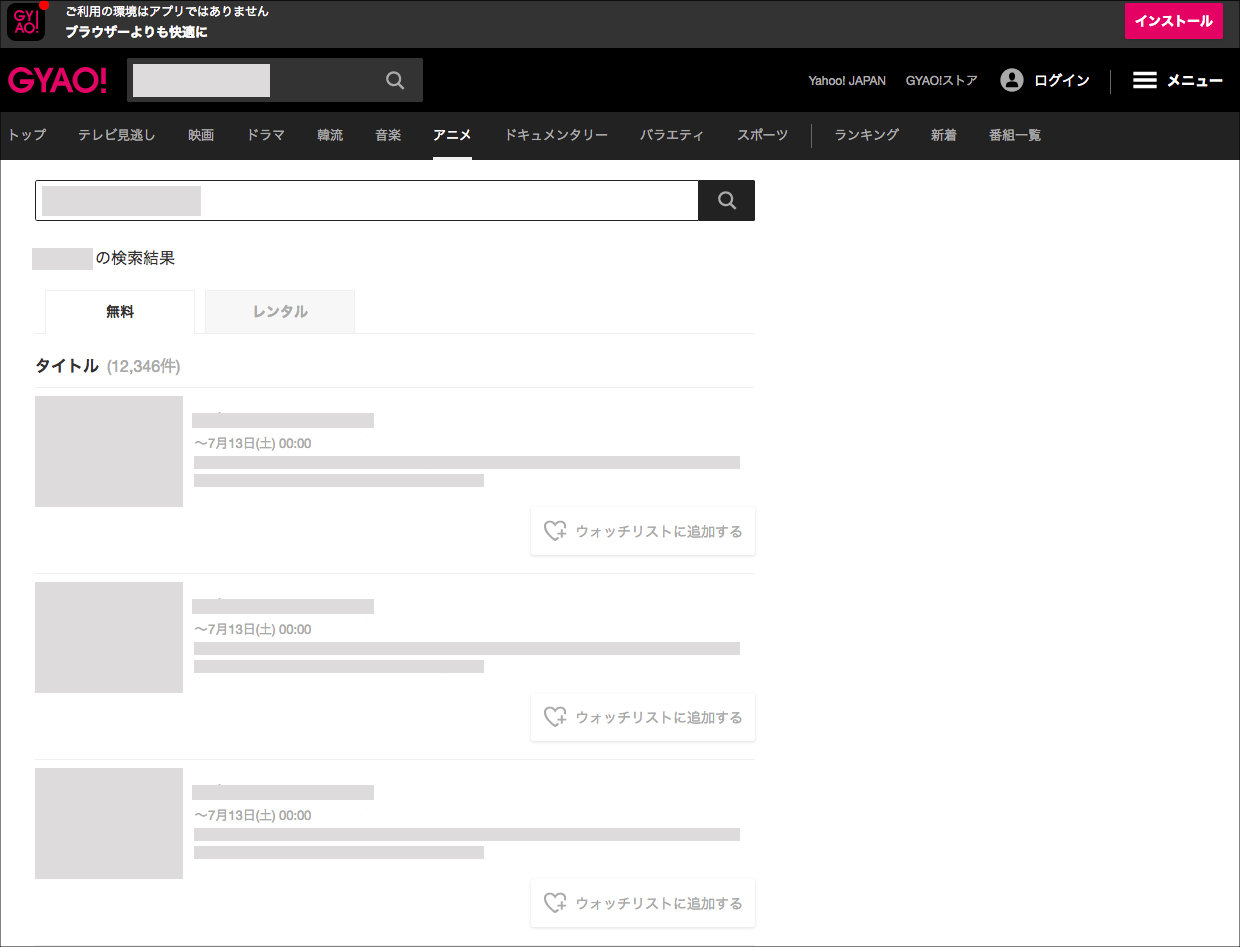This screenshot has height=947, width=1240.
Task: Open the hamburger メニュー icon
Action: pos(1143,80)
